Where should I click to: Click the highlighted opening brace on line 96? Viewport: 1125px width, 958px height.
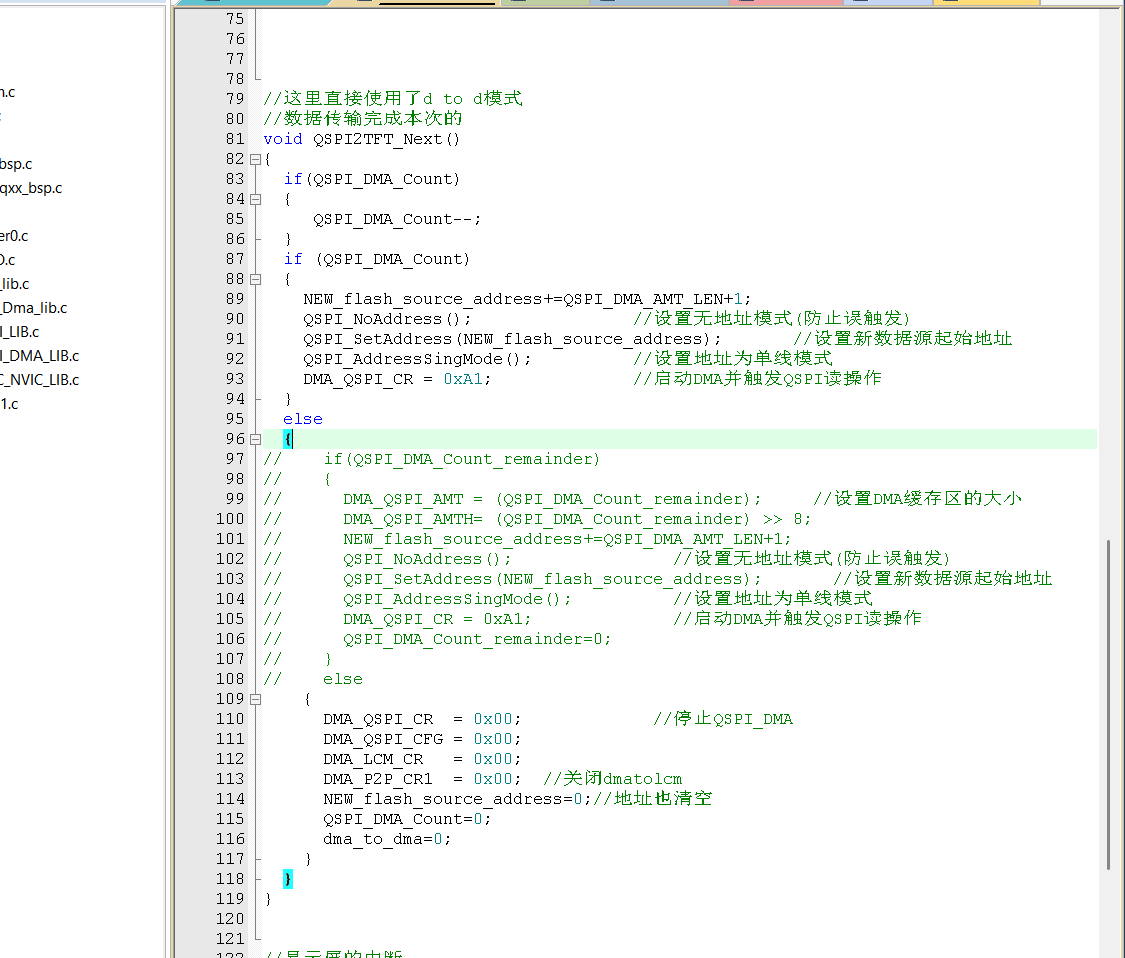pyautogui.click(x=288, y=439)
